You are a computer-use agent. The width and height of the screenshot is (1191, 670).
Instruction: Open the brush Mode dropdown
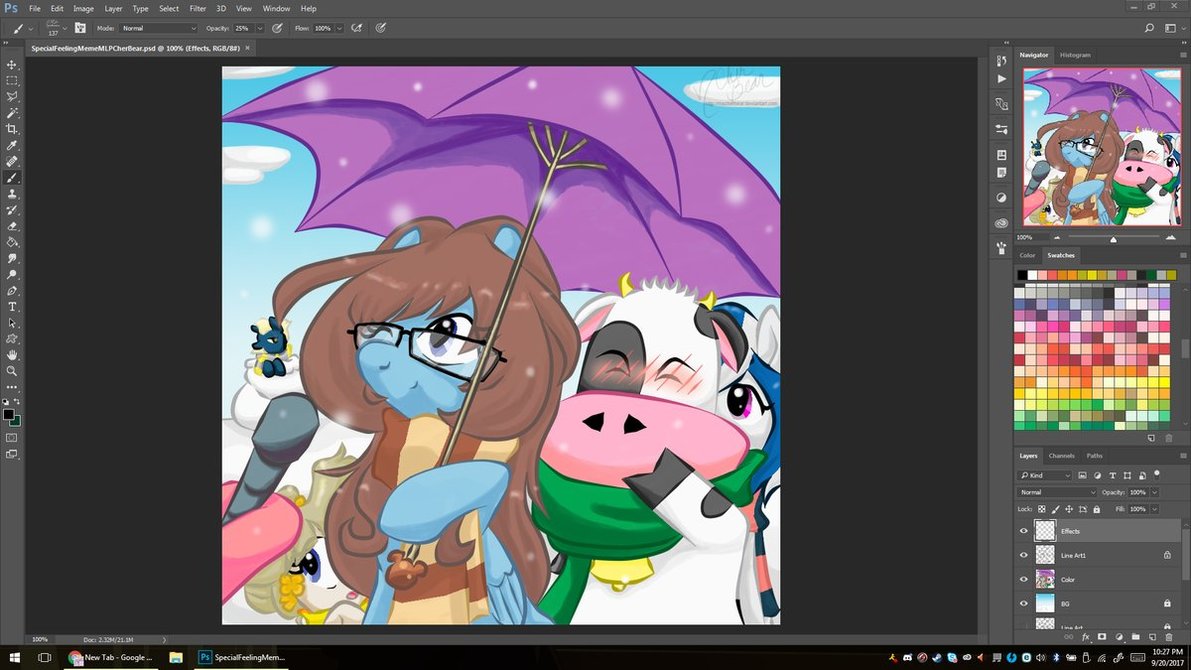[158, 28]
